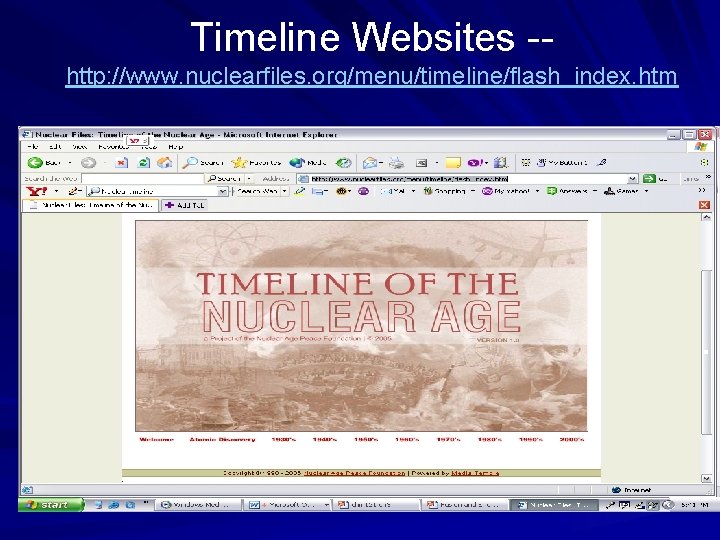Click the highlighter icon on the Yahoo toolbar
The width and height of the screenshot is (720, 540).
tap(300, 191)
